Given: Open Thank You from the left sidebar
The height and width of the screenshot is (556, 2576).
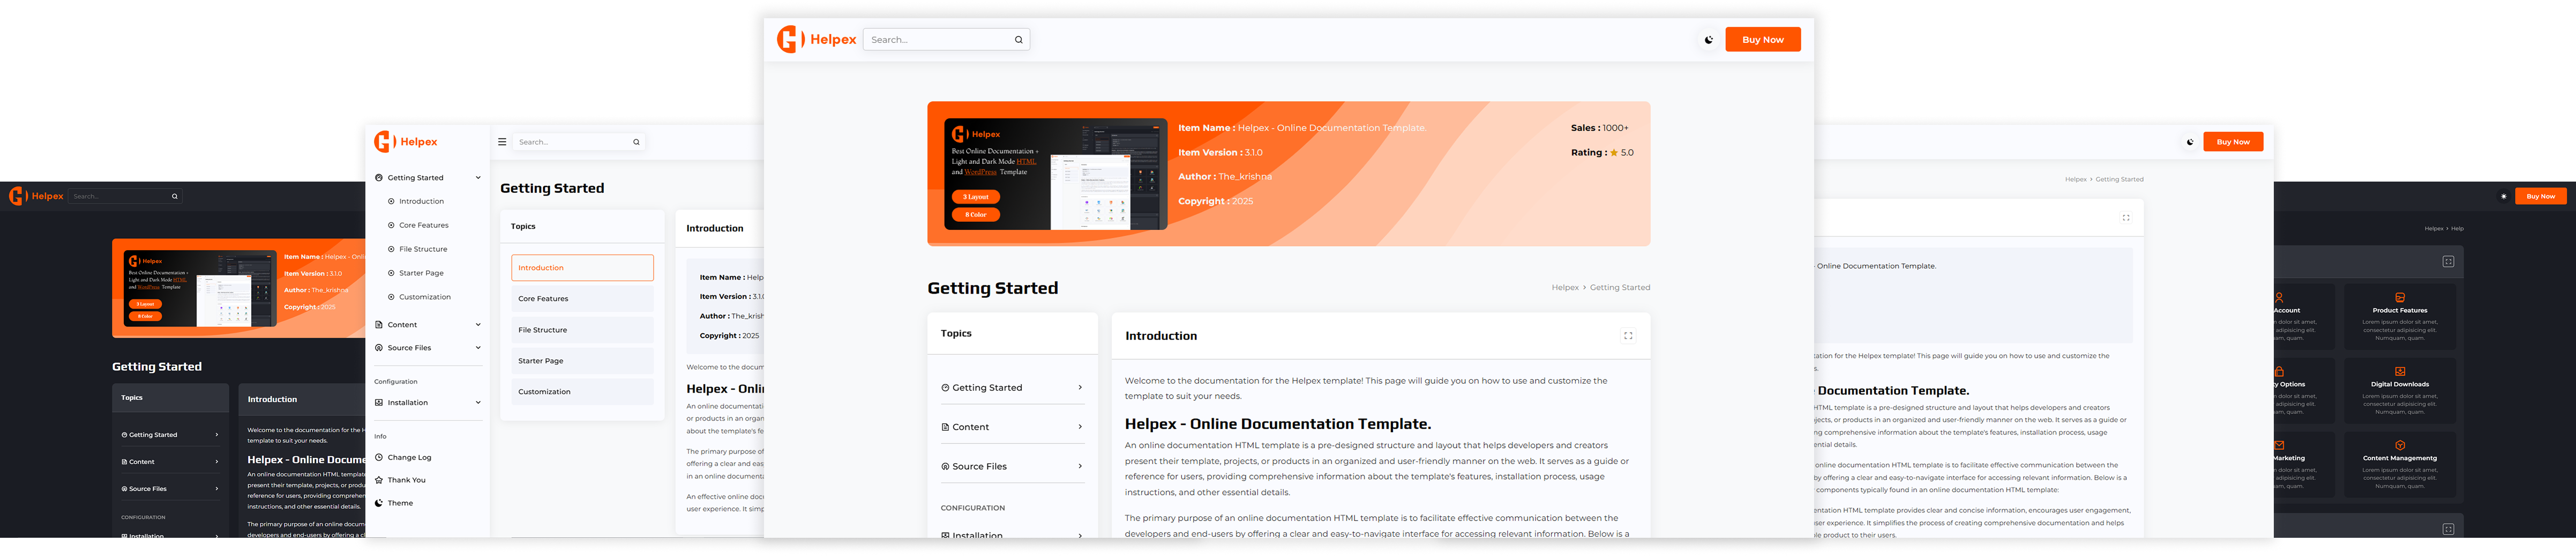Looking at the screenshot, I should pyautogui.click(x=406, y=480).
